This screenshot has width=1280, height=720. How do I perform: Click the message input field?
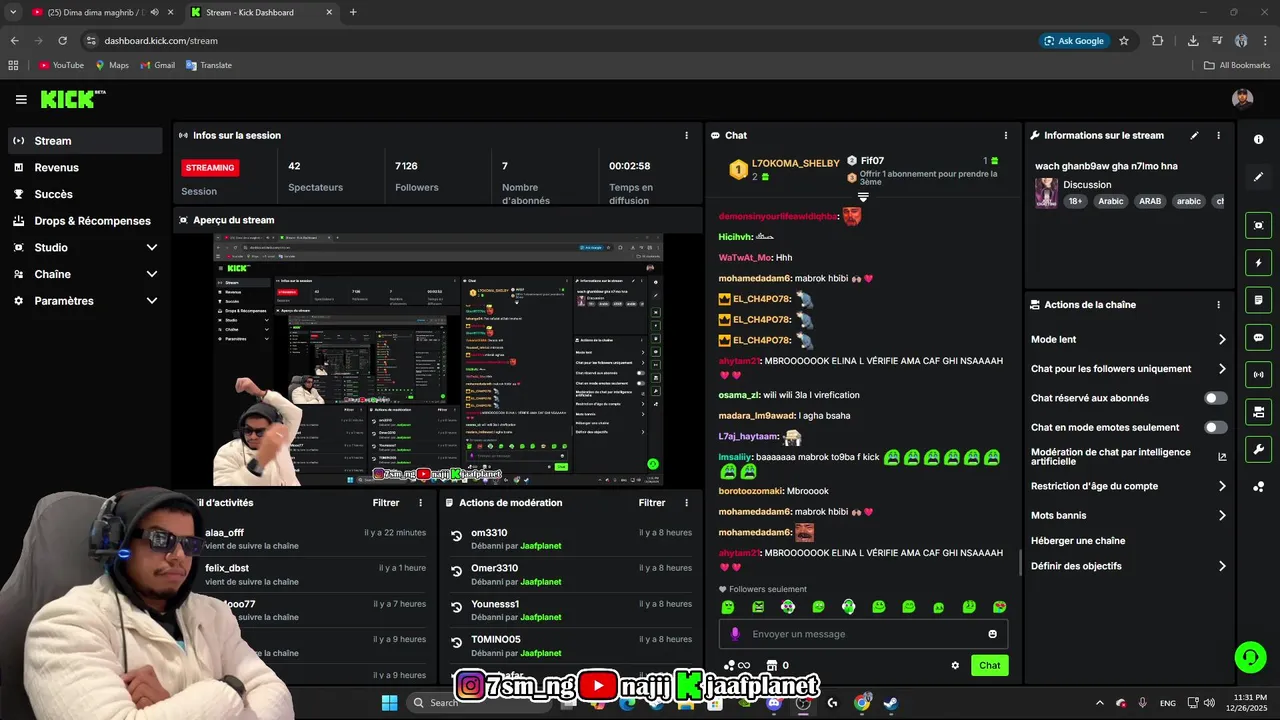coord(863,634)
